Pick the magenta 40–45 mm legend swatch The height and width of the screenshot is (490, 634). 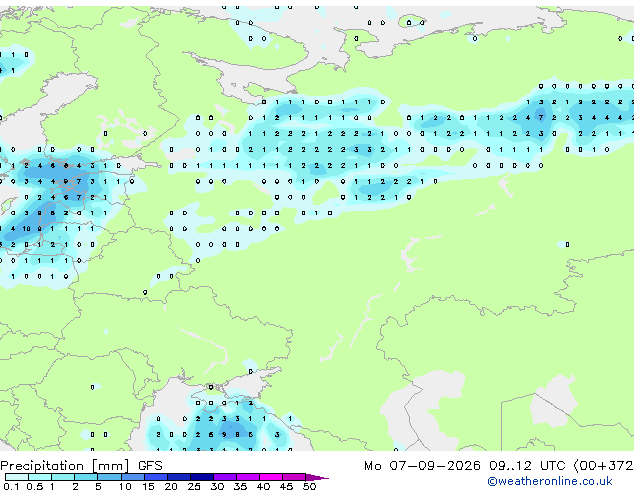pyautogui.click(x=271, y=477)
